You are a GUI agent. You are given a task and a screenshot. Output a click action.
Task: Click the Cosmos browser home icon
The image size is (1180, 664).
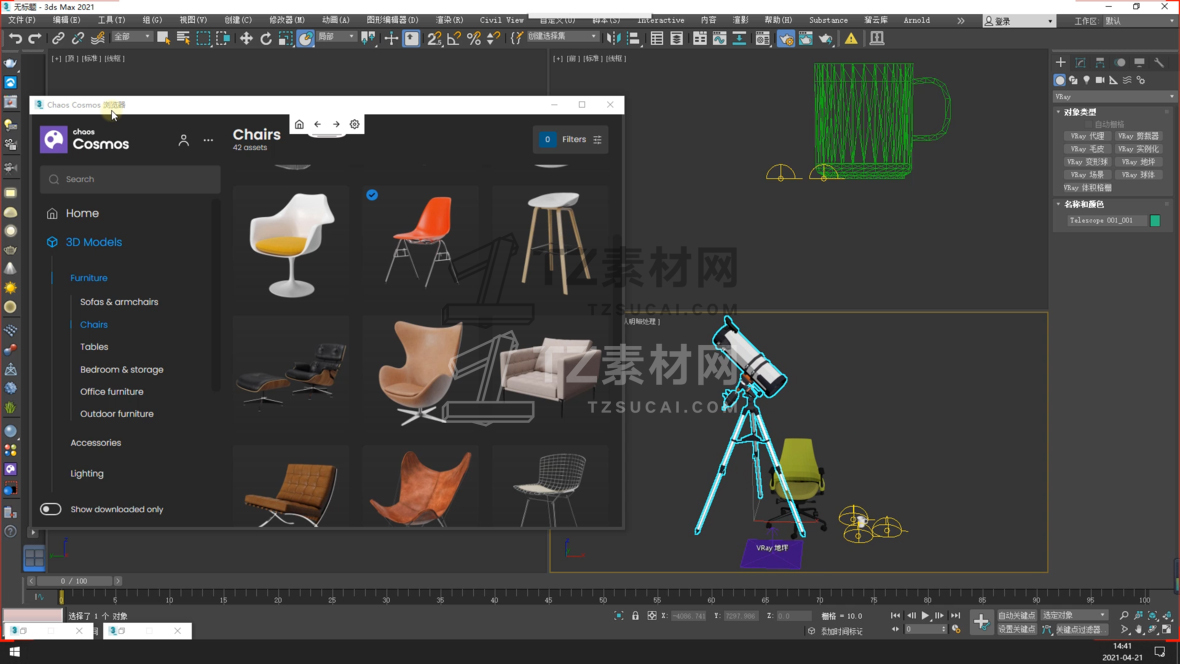click(x=299, y=124)
